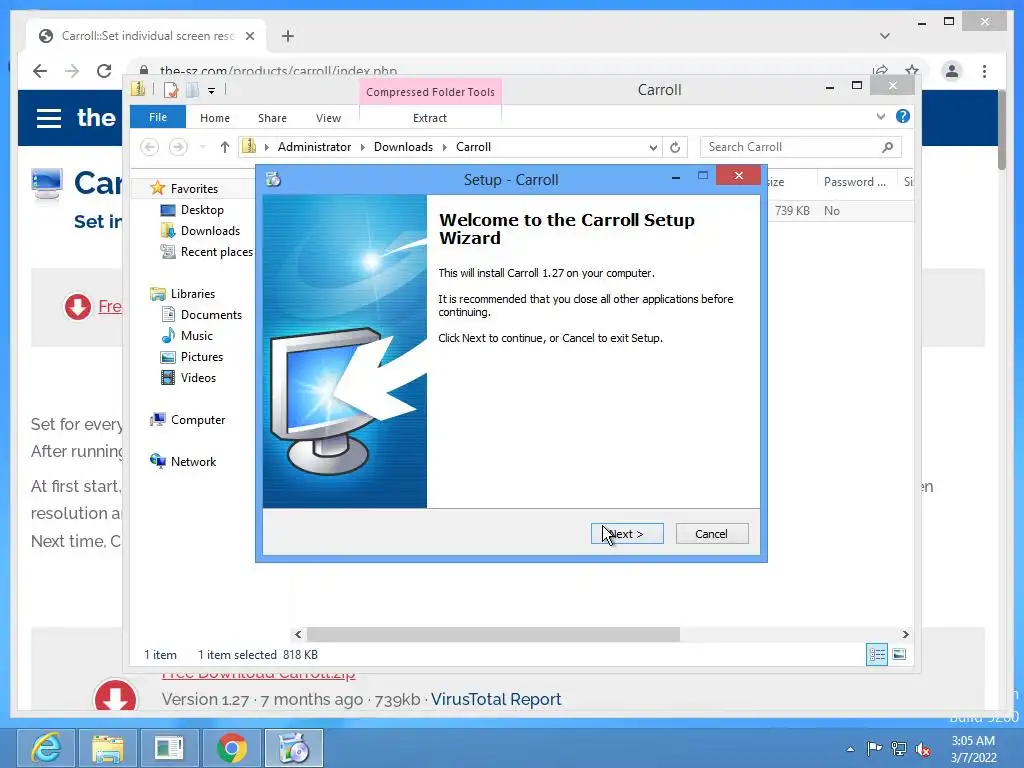Click the scroll right arrow in Explorer

coord(905,634)
